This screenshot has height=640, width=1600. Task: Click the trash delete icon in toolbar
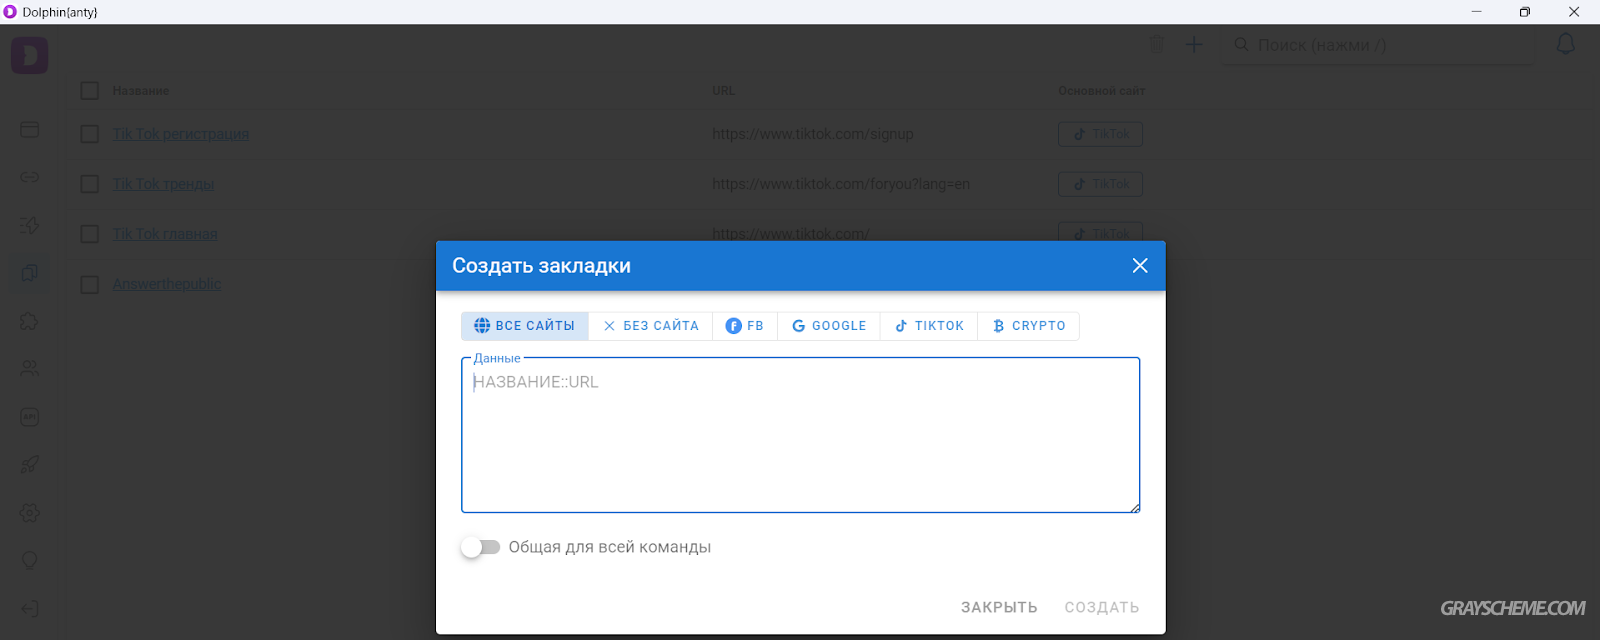coord(1157,45)
